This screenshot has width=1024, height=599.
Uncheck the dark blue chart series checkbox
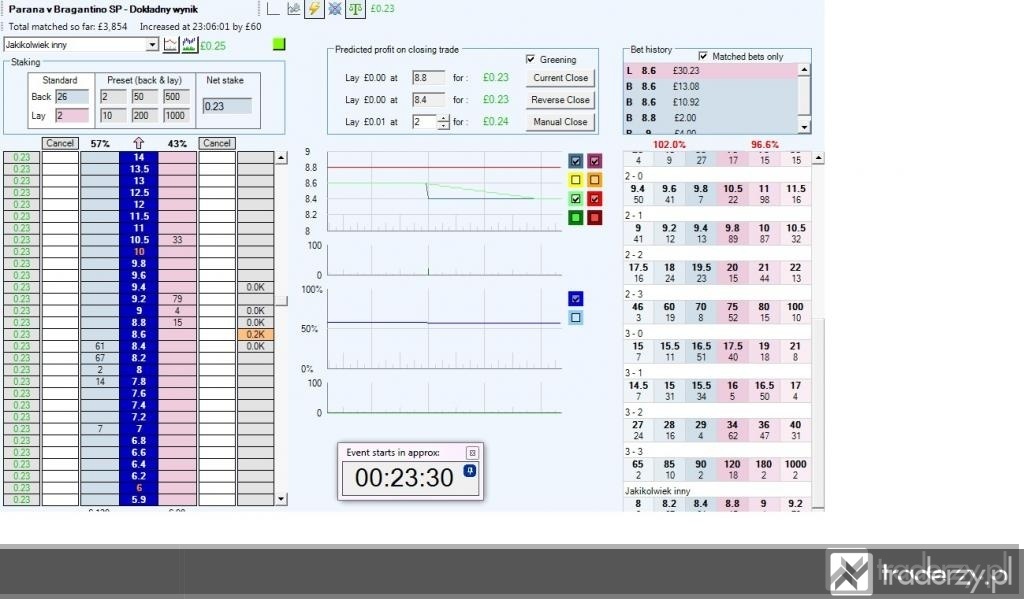(x=575, y=161)
